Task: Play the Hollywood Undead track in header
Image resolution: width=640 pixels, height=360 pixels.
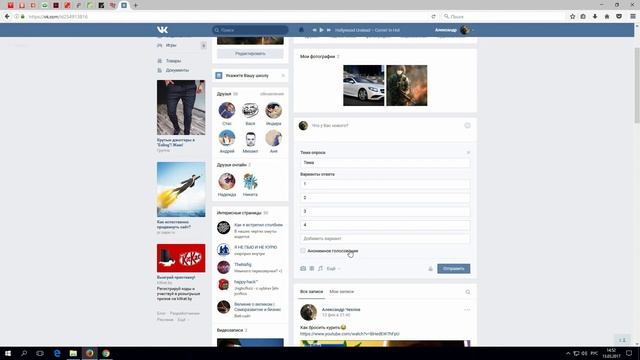Action: pos(322,30)
